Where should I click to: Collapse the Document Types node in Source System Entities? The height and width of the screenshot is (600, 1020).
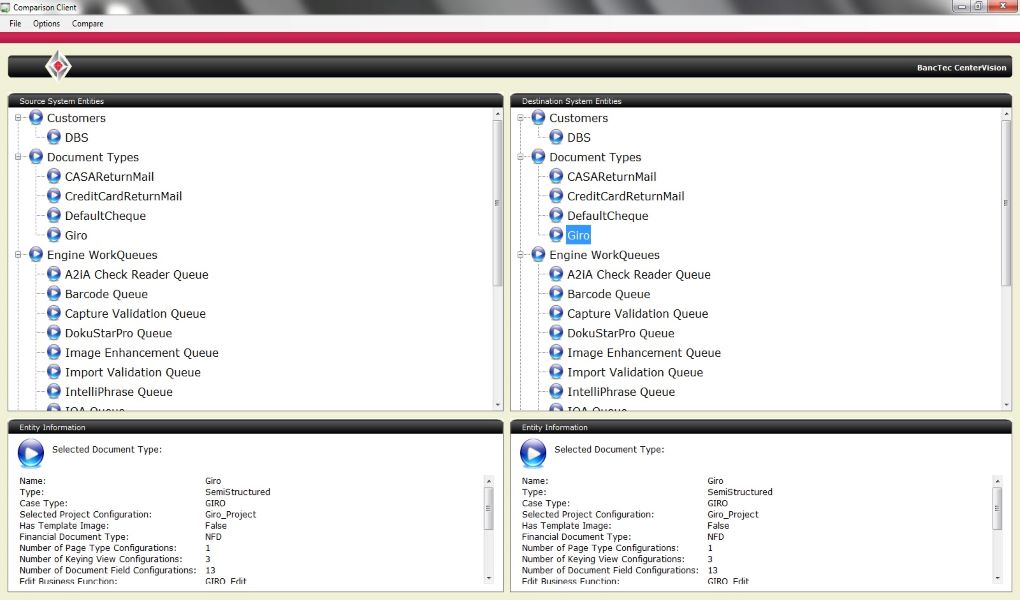[x=18, y=157]
